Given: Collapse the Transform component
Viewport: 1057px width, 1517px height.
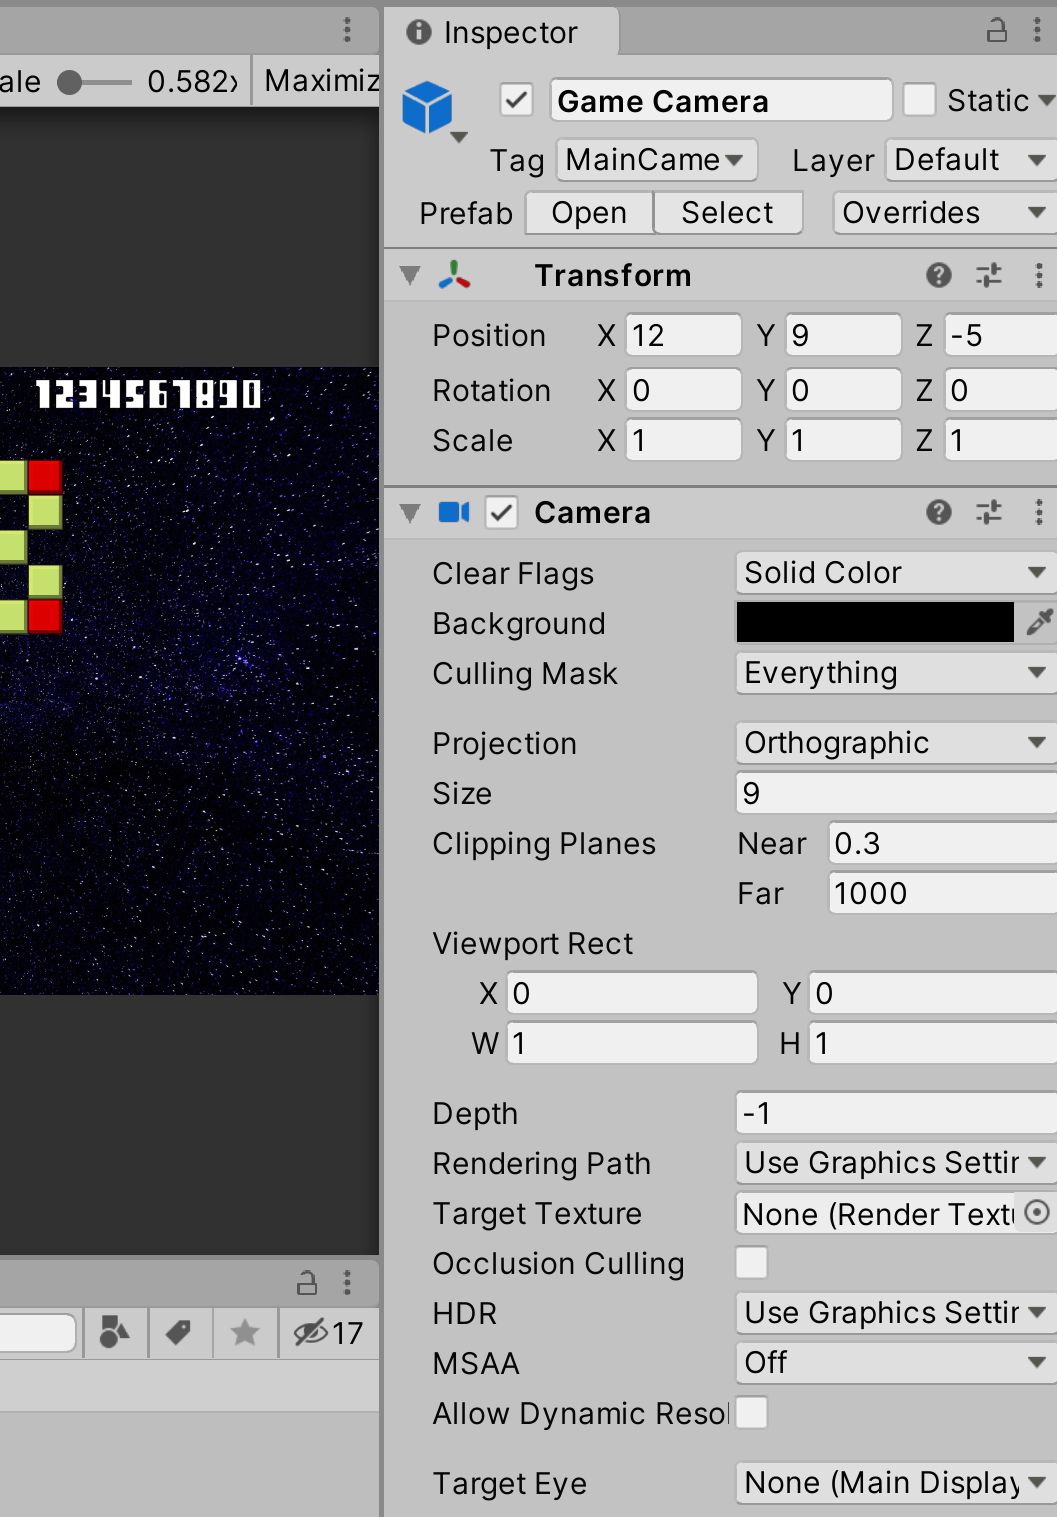Looking at the screenshot, I should pyautogui.click(x=409, y=275).
